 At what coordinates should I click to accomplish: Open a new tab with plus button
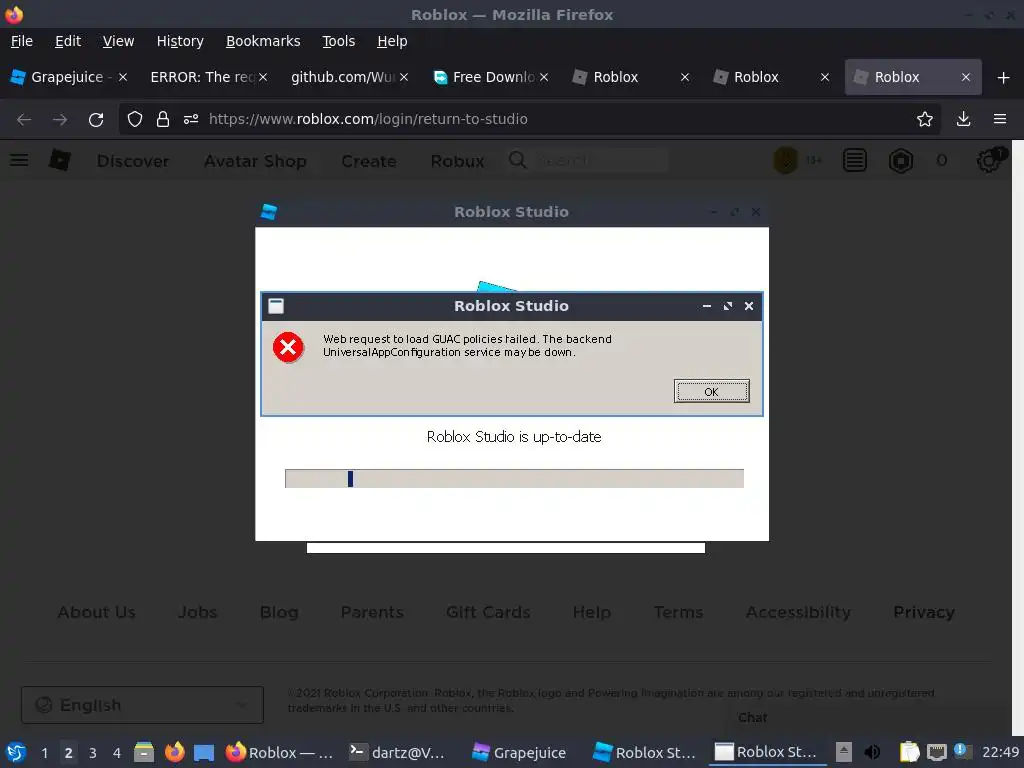[1004, 78]
